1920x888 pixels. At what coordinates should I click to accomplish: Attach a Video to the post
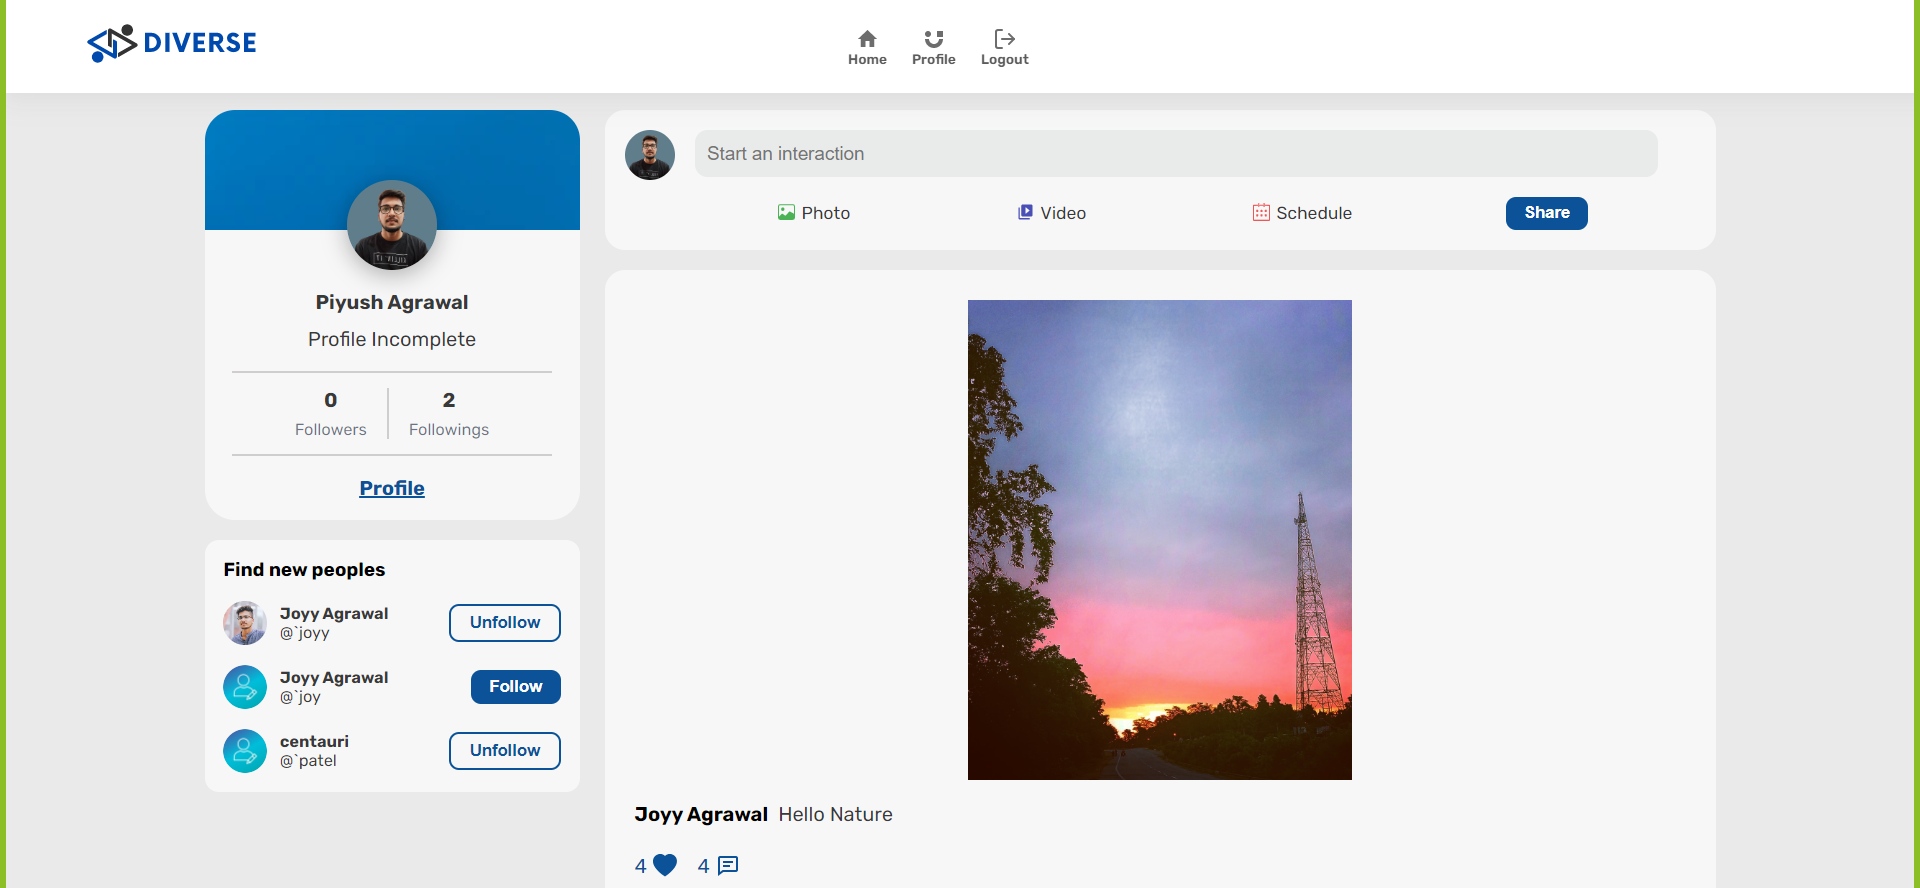(1052, 213)
